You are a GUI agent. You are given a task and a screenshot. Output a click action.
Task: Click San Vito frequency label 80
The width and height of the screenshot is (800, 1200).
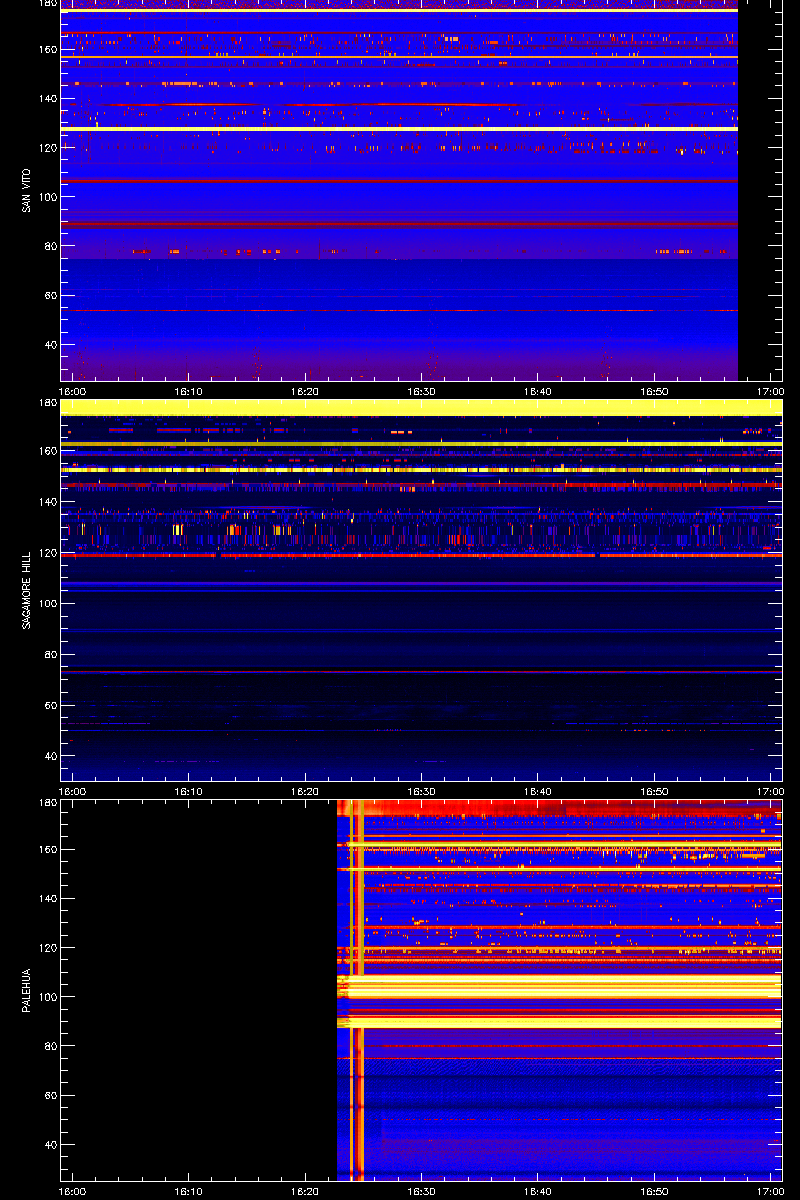tap(50, 246)
